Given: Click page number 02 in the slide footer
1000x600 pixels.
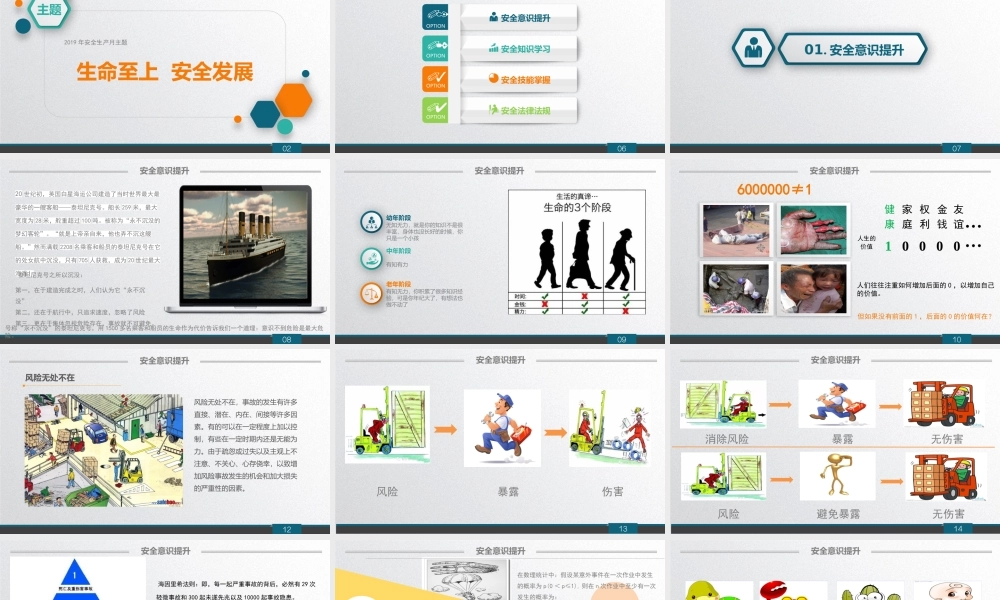Looking at the screenshot, I should point(287,149).
